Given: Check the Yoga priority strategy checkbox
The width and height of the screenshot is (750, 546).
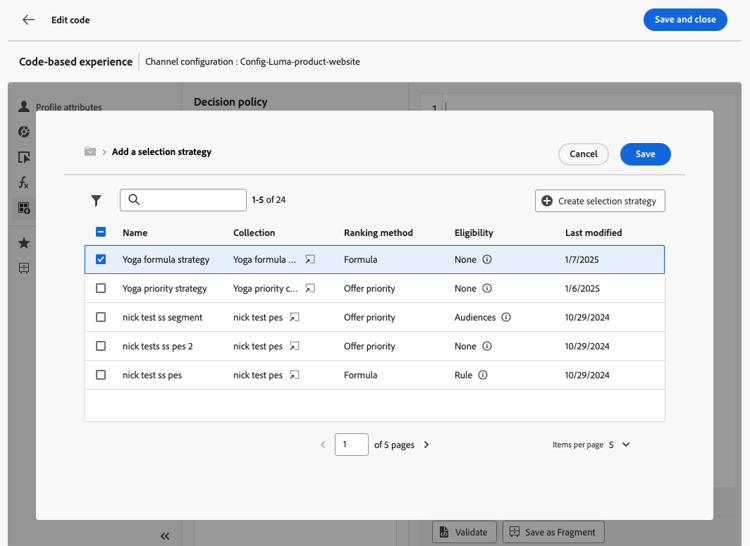Looking at the screenshot, I should click(x=101, y=289).
